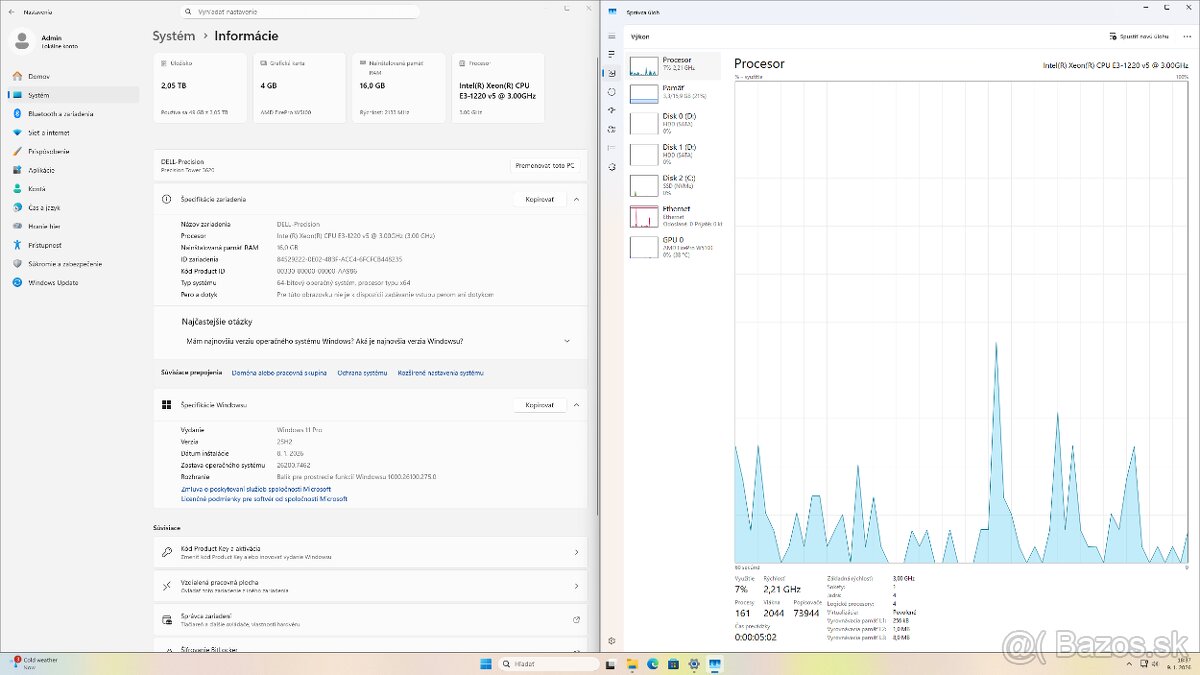Select the Ethernet performance graph
This screenshot has height=675, width=1200.
point(670,214)
